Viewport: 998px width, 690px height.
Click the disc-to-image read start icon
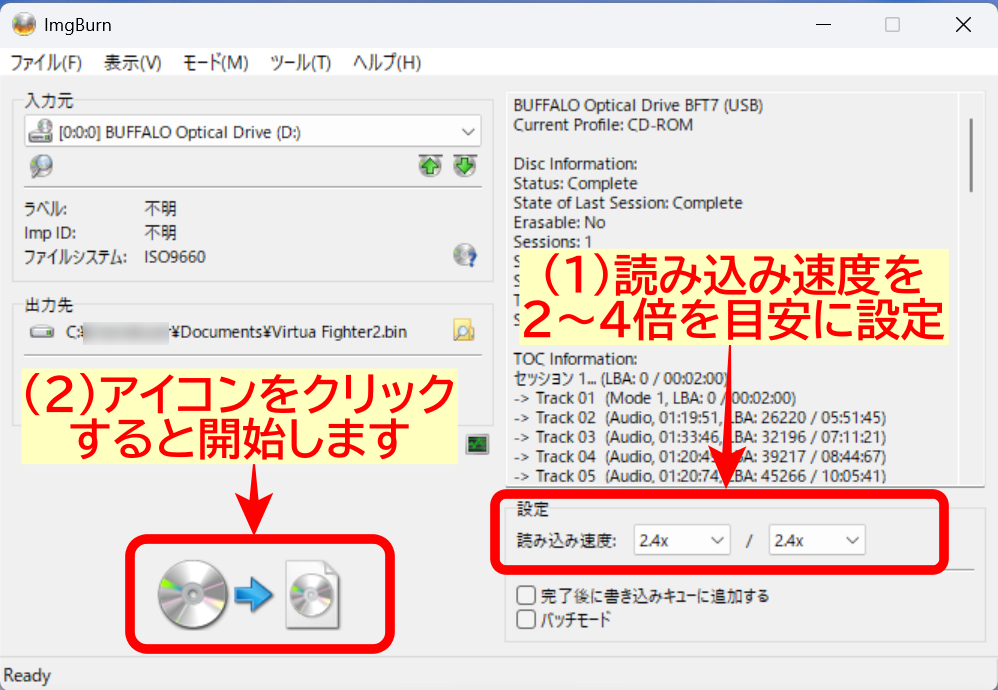(250, 595)
